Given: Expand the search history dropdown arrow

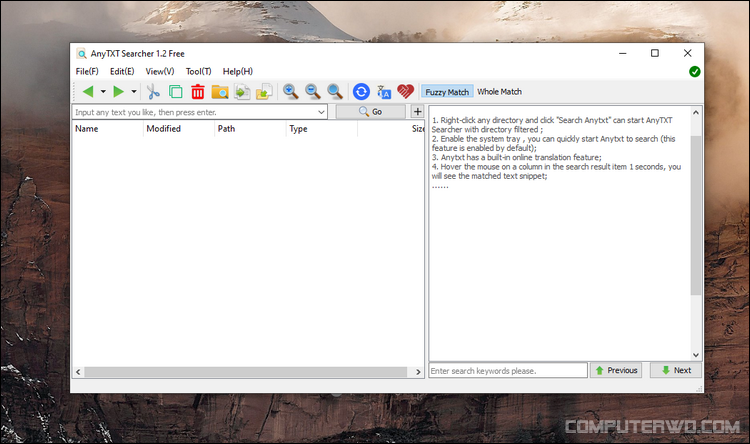Looking at the screenshot, I should (x=321, y=112).
